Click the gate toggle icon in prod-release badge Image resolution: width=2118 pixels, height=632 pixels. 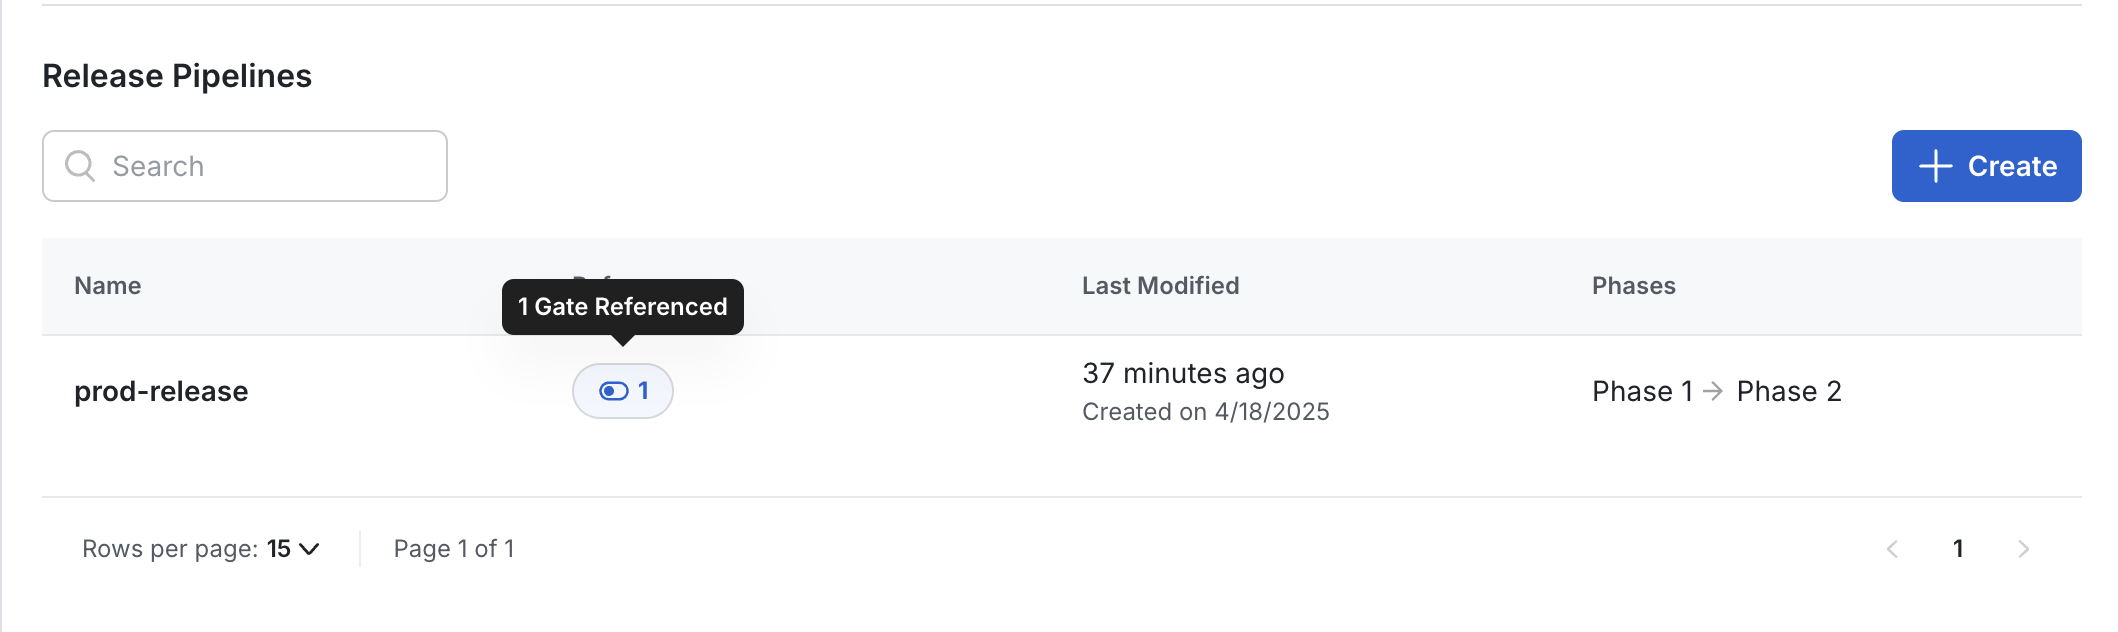coord(613,391)
